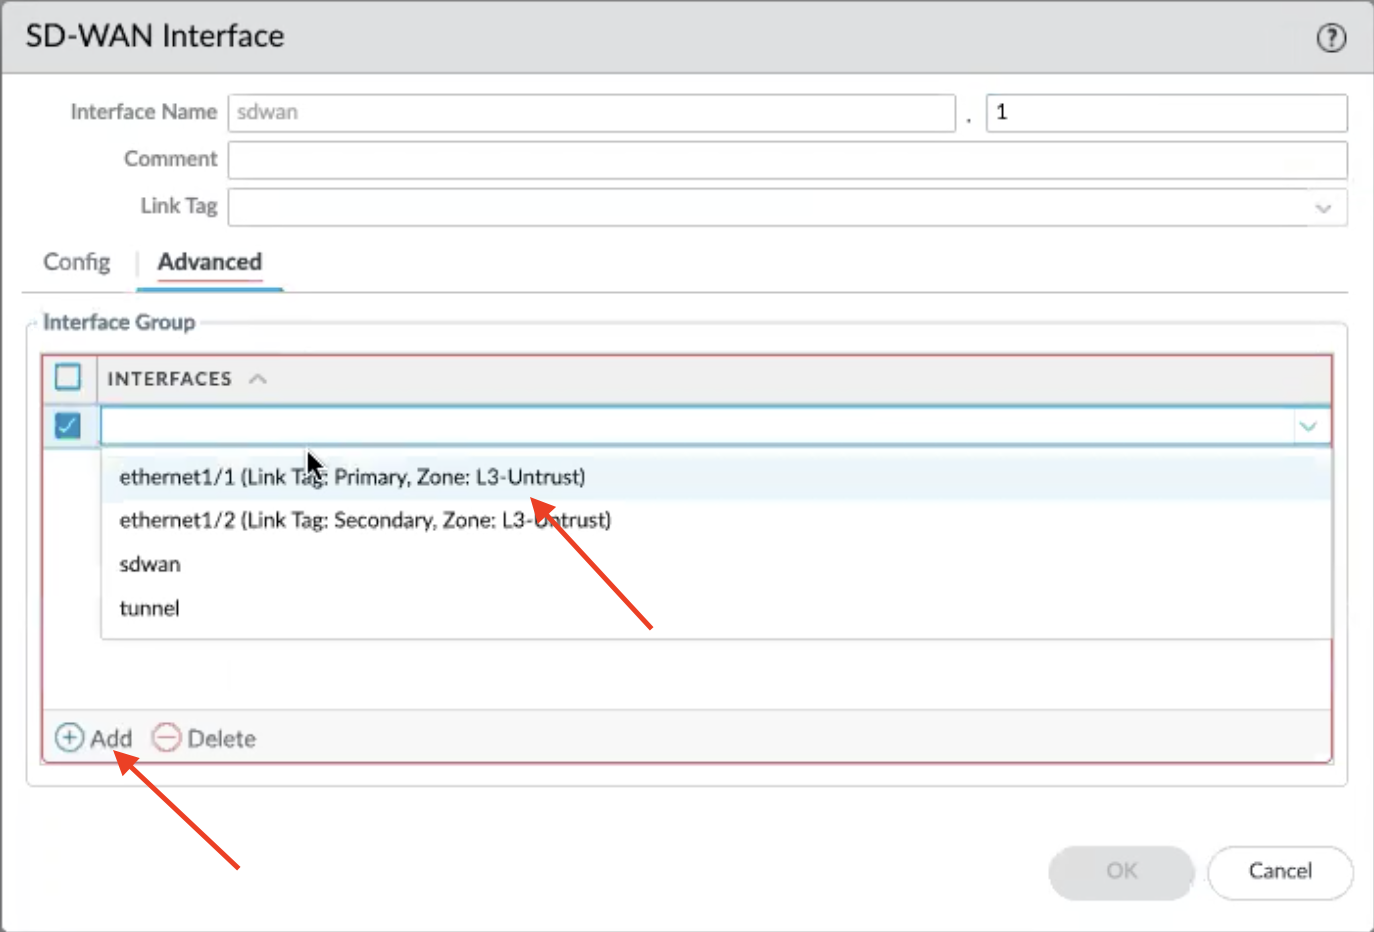Click the Delete minus icon
Screen dimensions: 1374x932
[x=166, y=737]
